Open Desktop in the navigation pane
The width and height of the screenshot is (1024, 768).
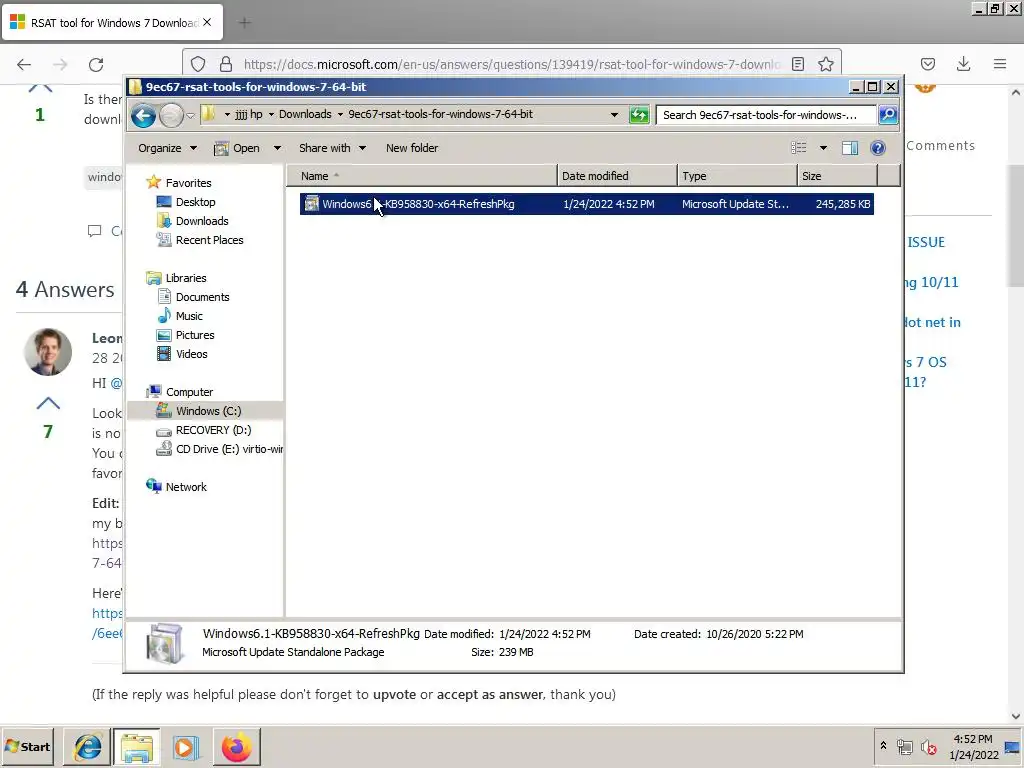point(195,202)
